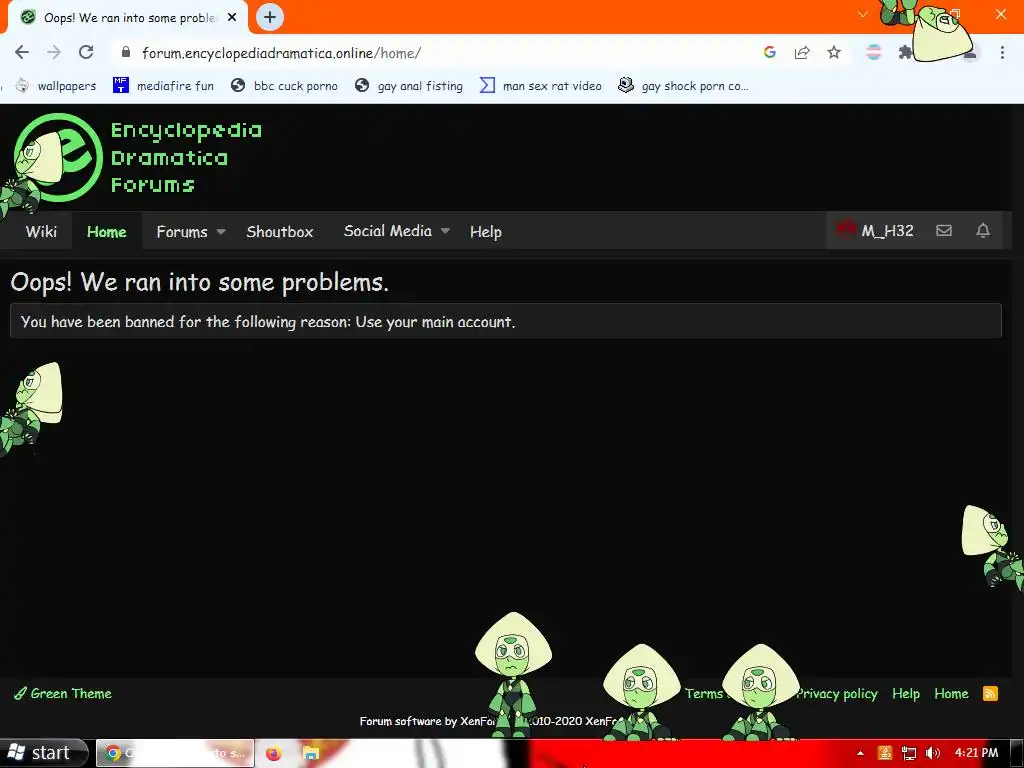
Task: Close the 'Oops! We ran into' tab
Action: [x=232, y=18]
